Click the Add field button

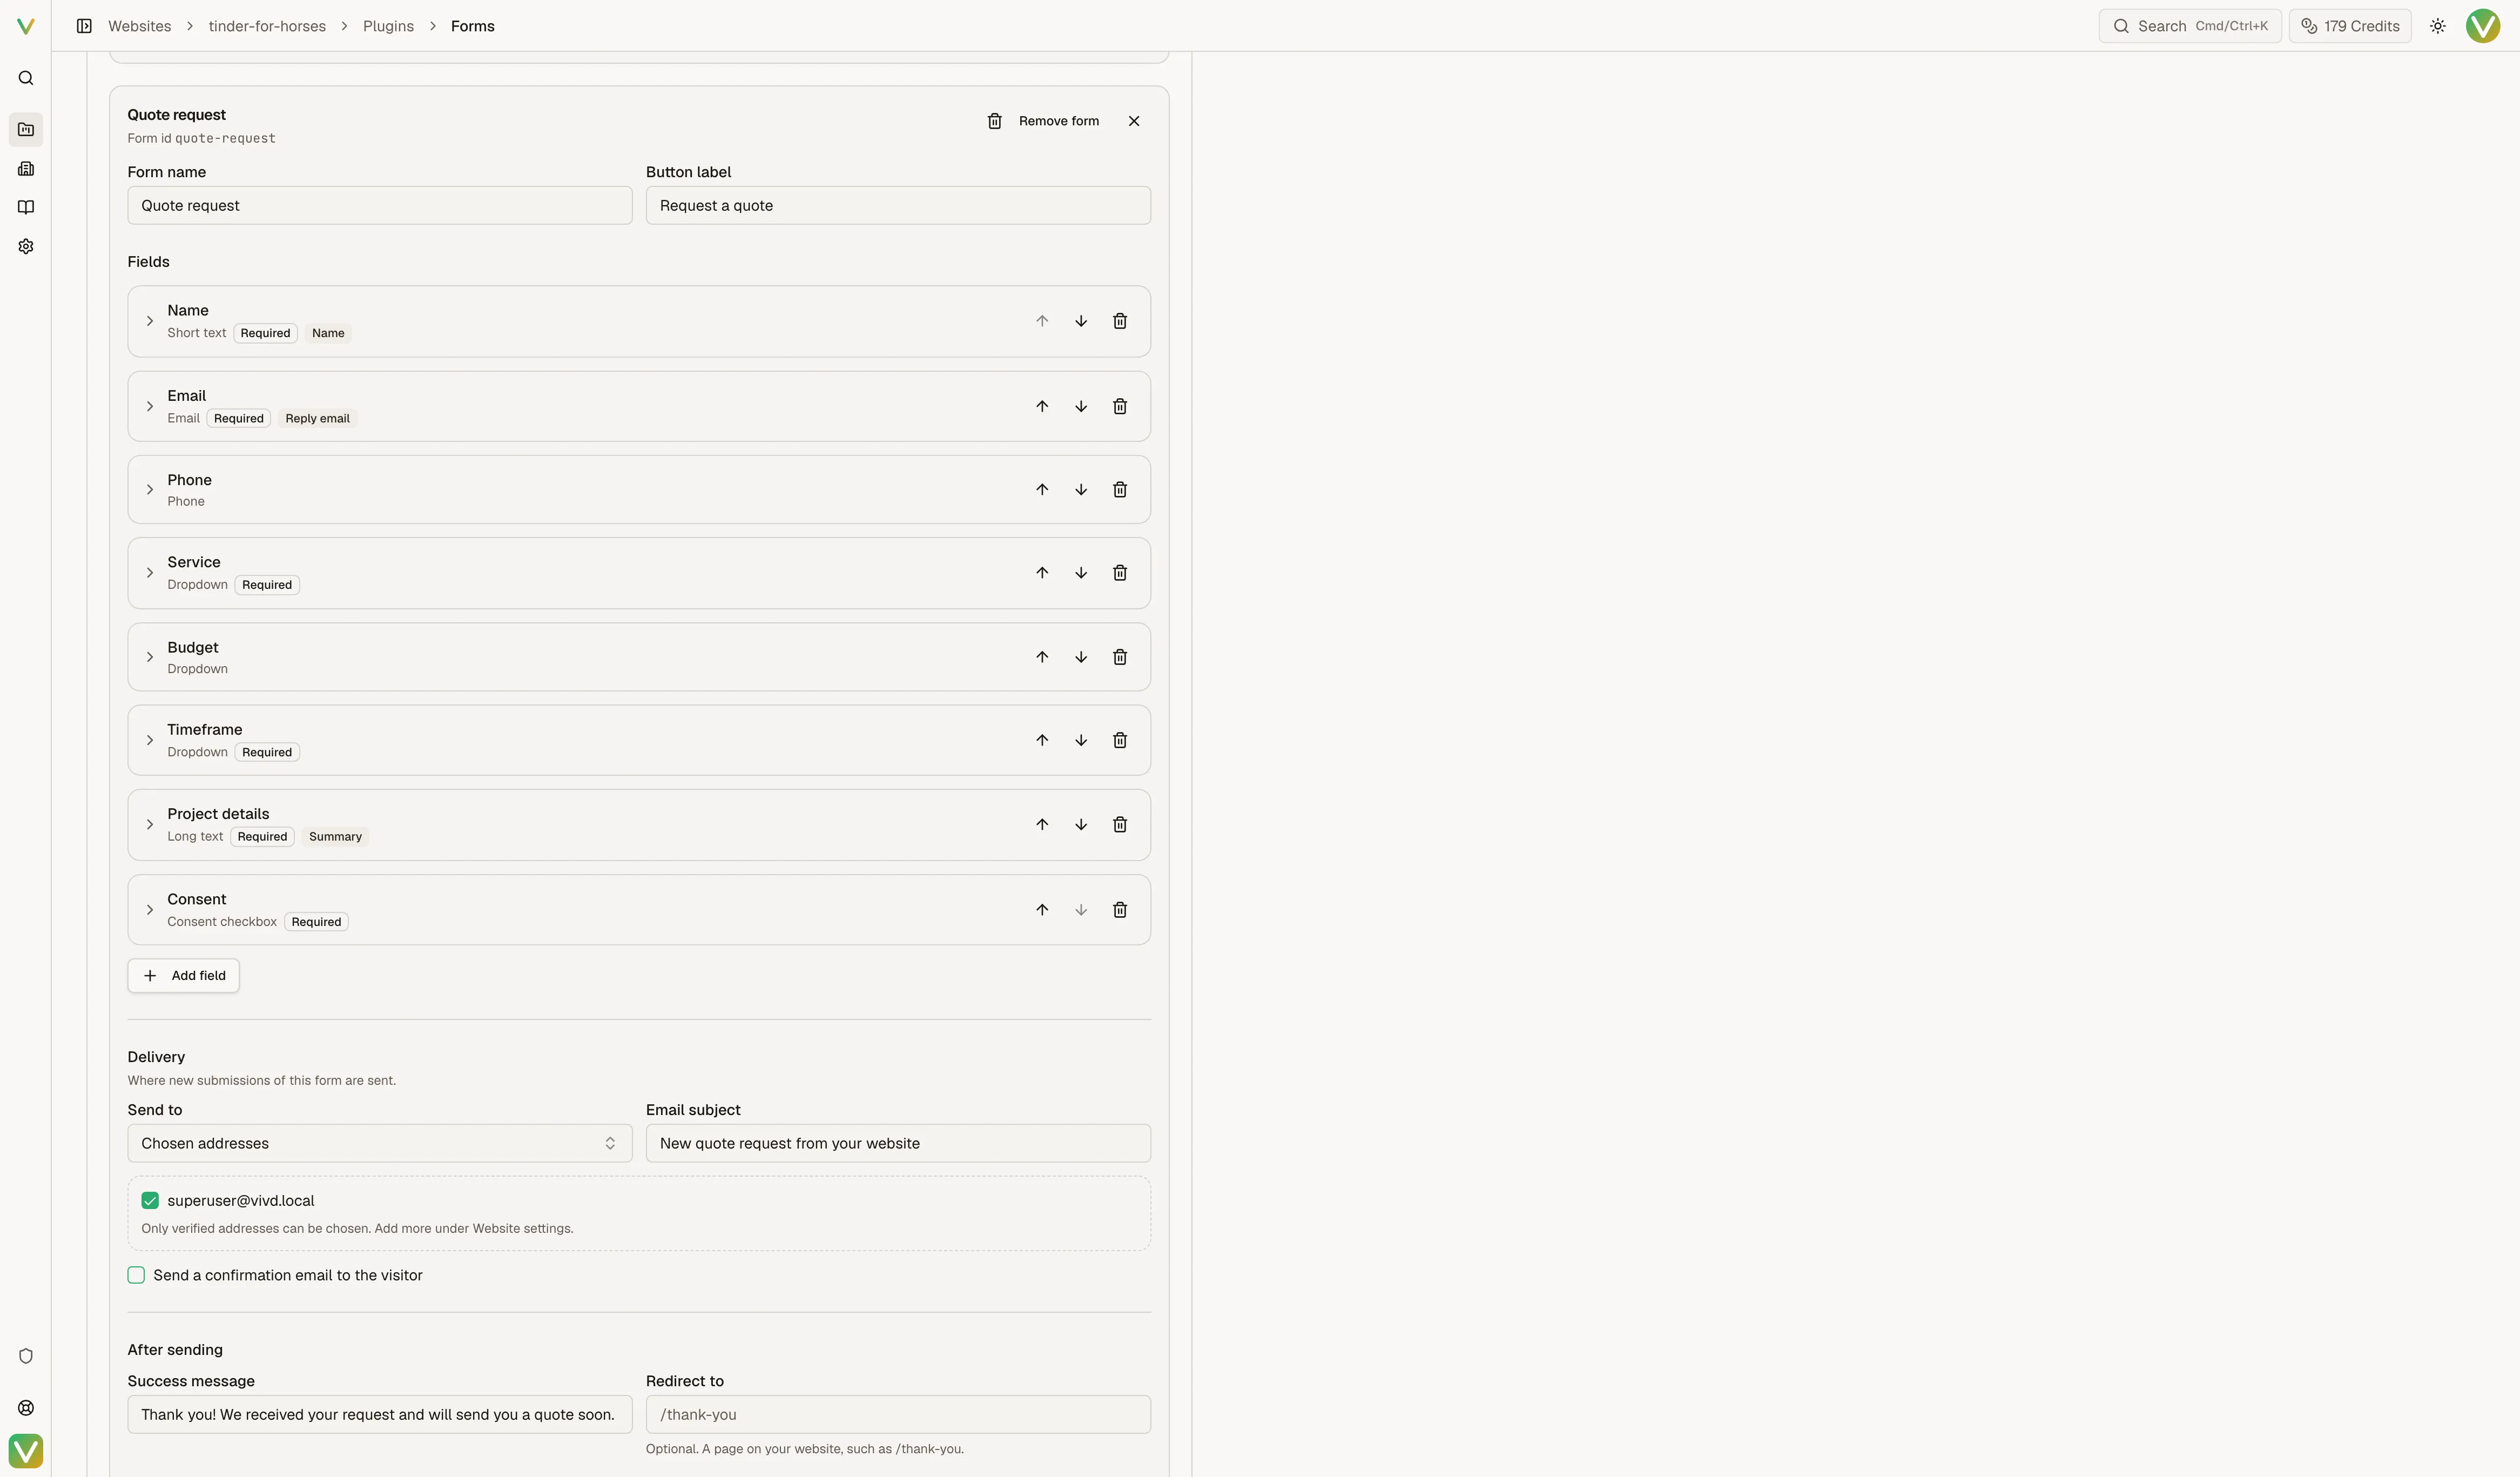[x=184, y=975]
